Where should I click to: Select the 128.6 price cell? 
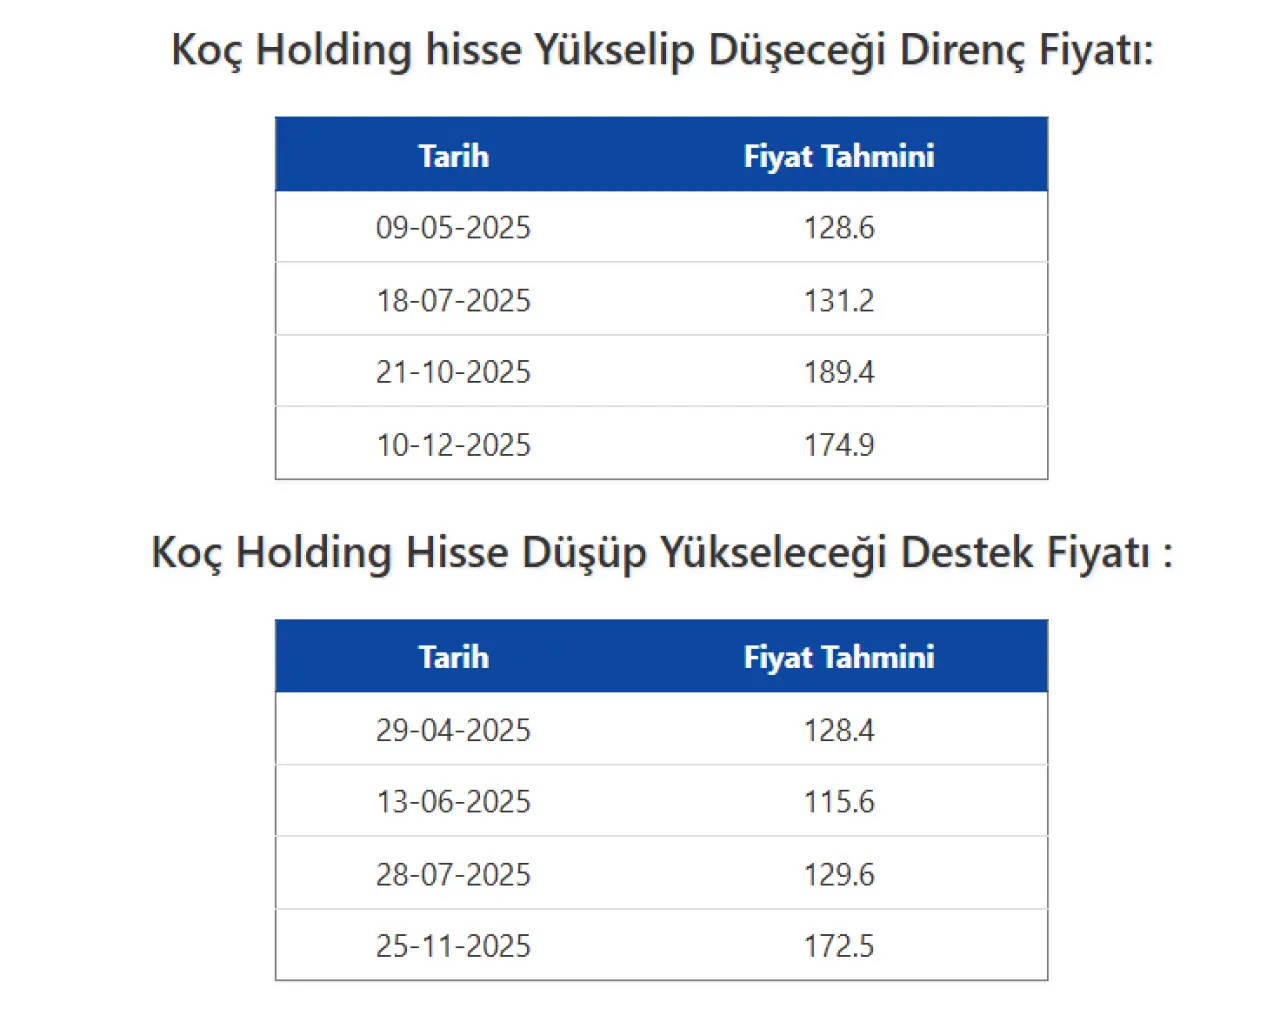(839, 228)
